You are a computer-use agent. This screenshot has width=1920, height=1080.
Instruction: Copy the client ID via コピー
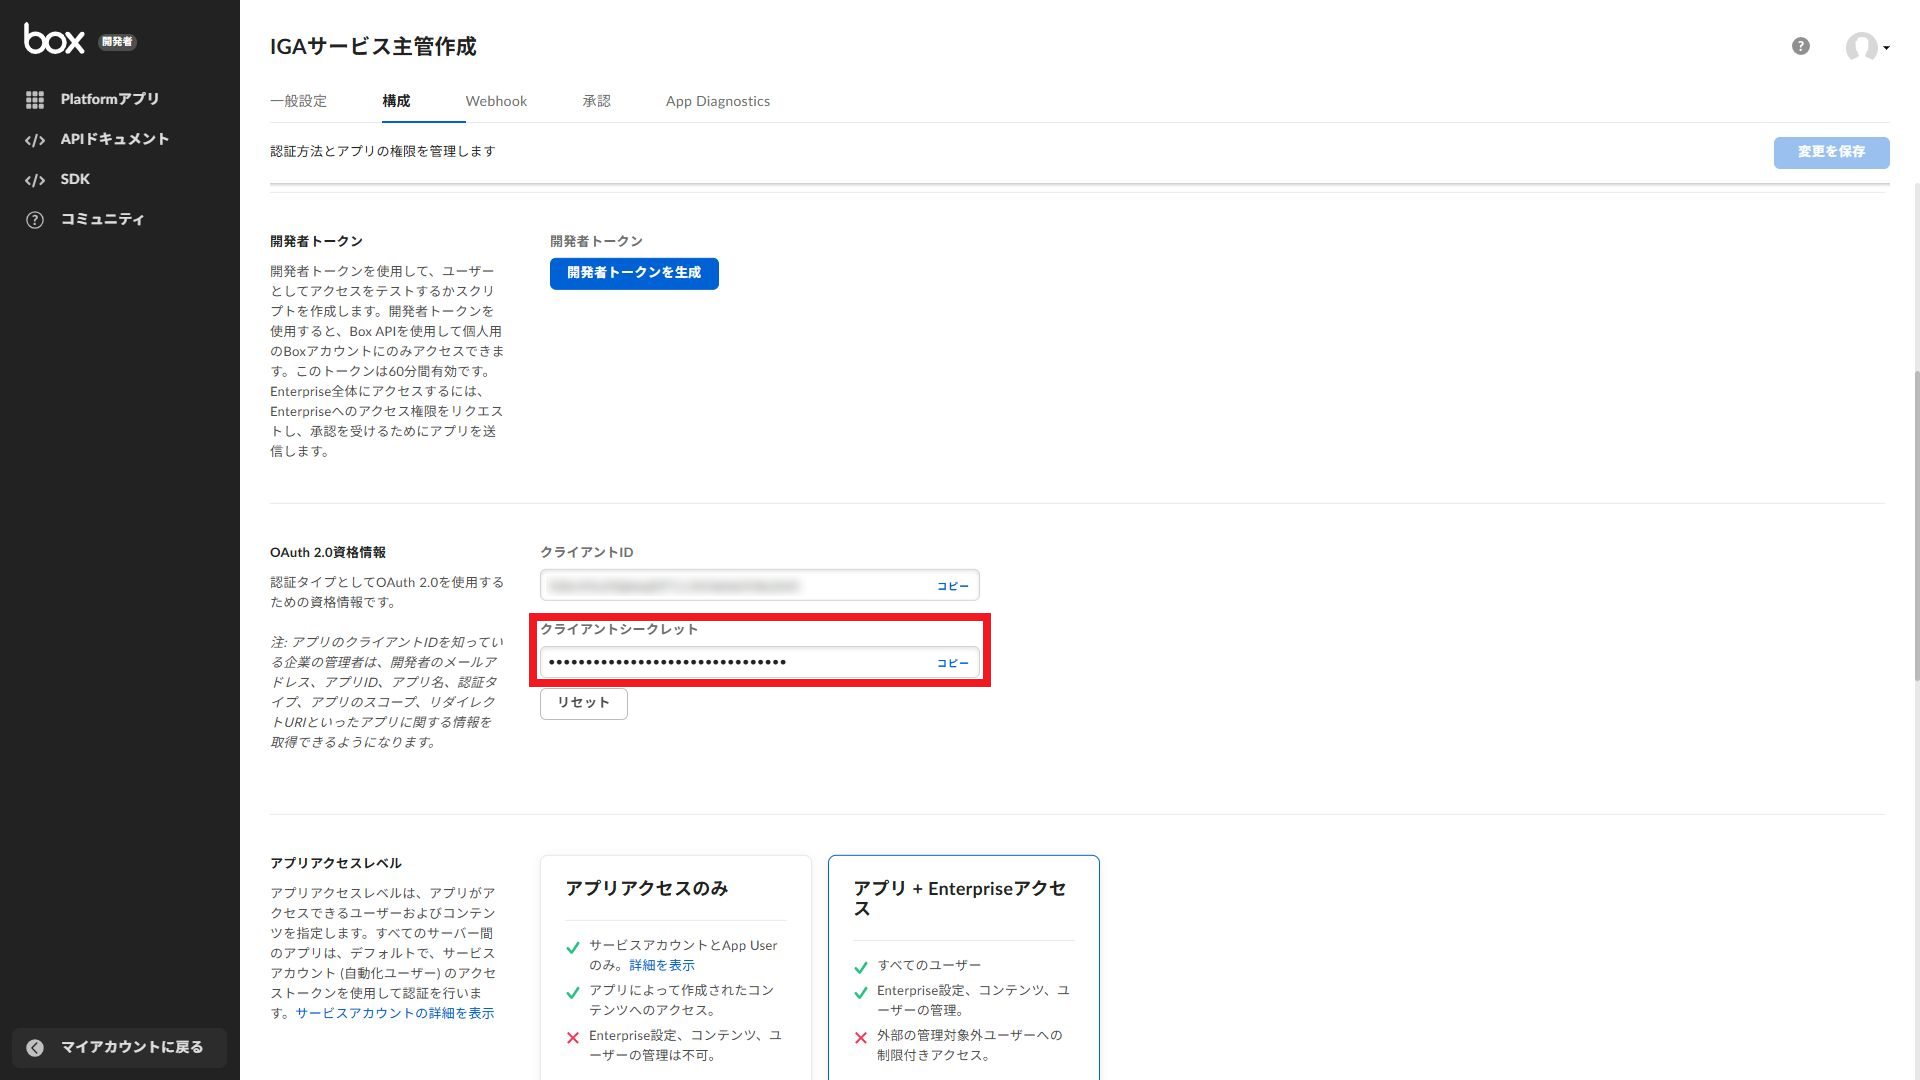[x=952, y=586]
